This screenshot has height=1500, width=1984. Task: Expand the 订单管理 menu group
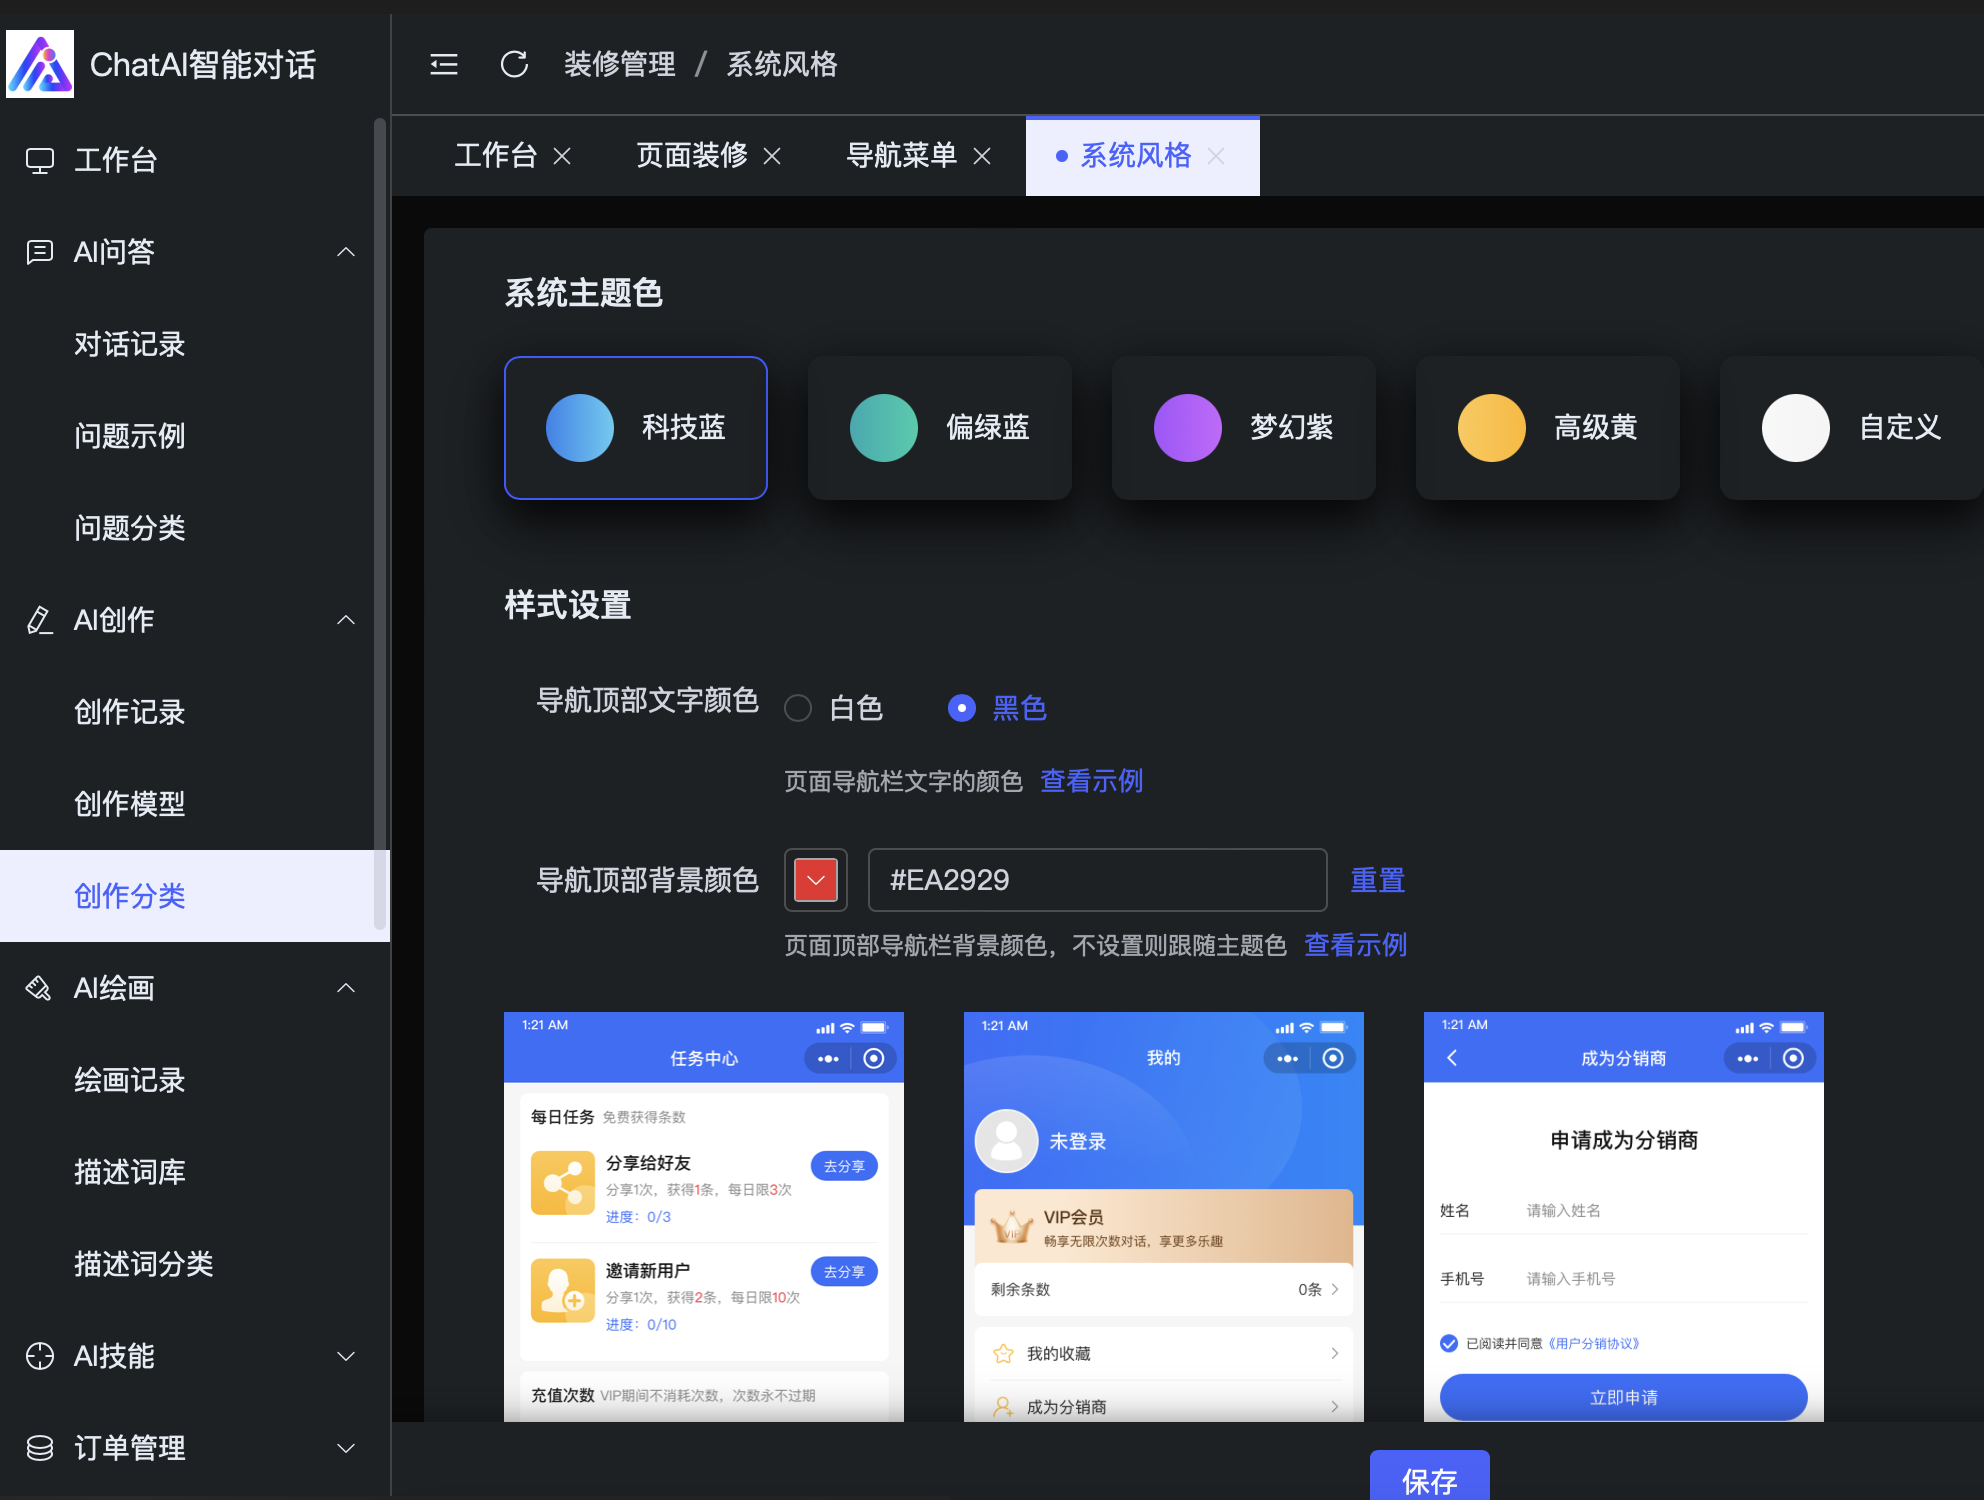pos(346,1448)
